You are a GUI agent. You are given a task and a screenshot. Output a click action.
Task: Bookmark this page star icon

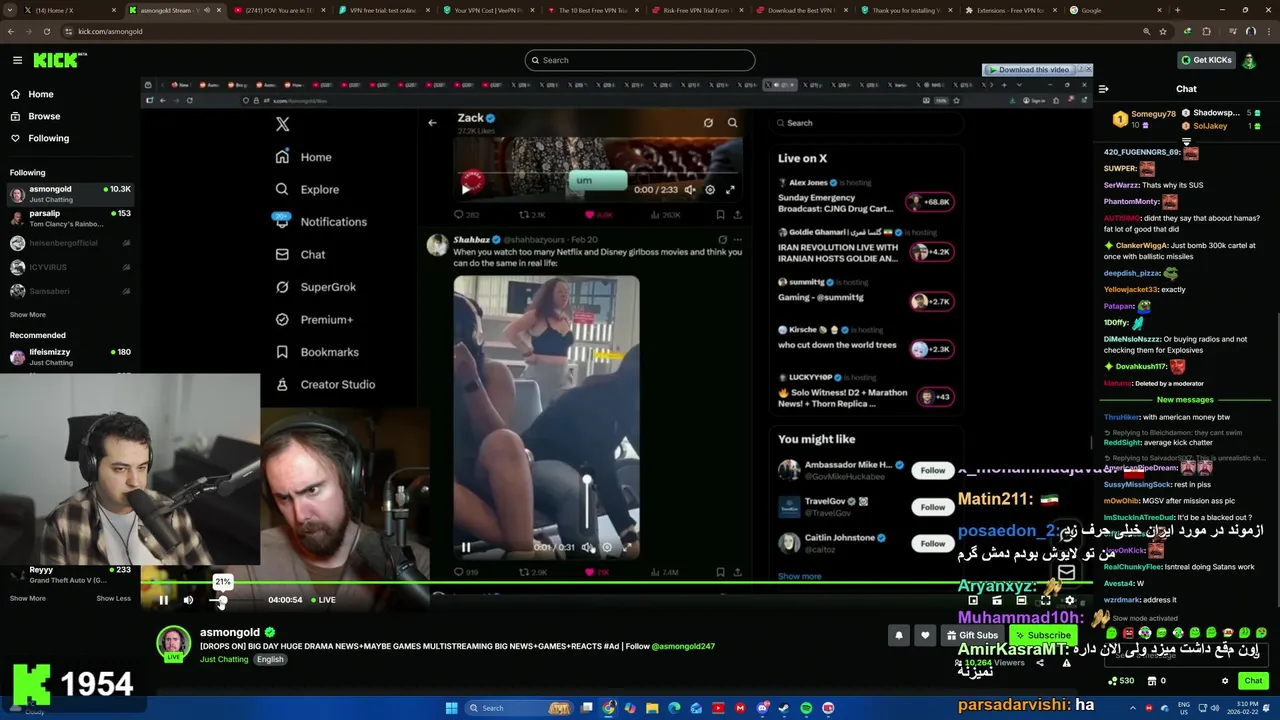coord(1162,31)
